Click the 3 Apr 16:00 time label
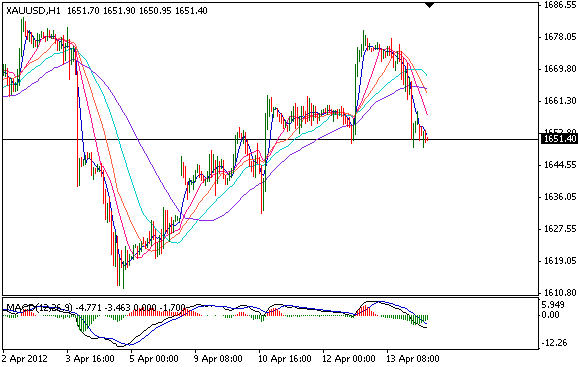 [91, 359]
